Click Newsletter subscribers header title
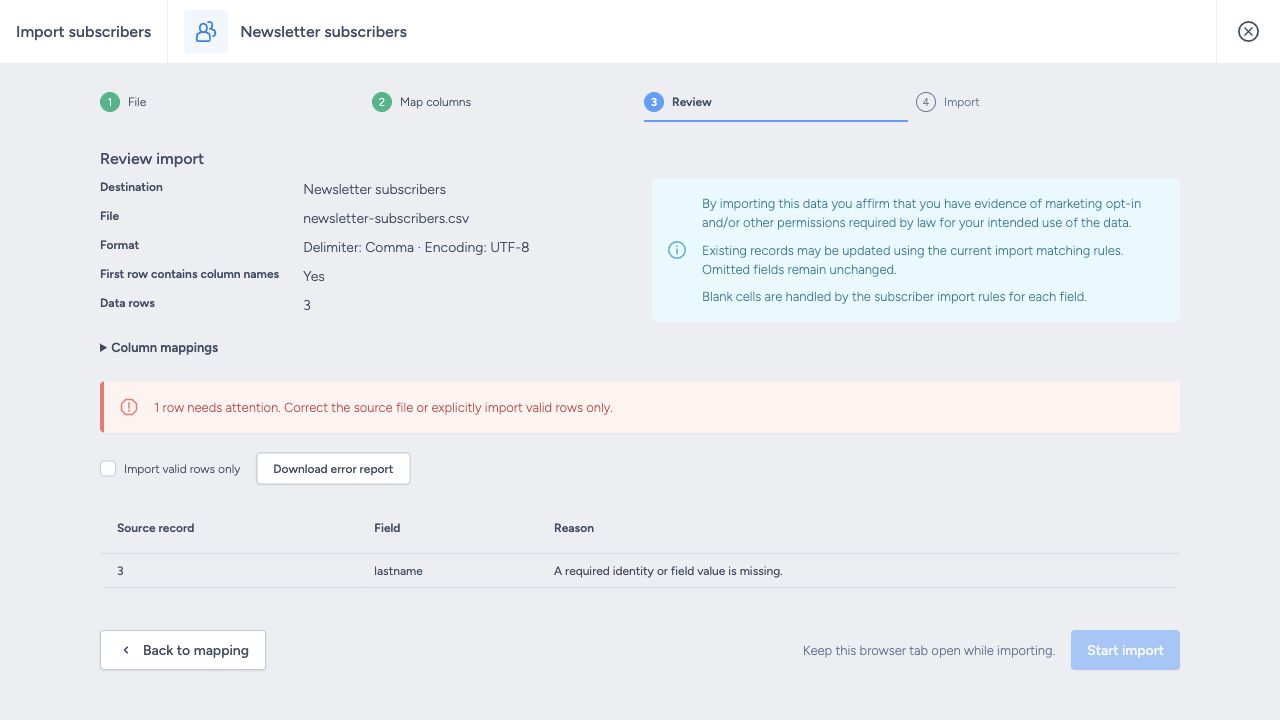The width and height of the screenshot is (1280, 720). pyautogui.click(x=324, y=32)
